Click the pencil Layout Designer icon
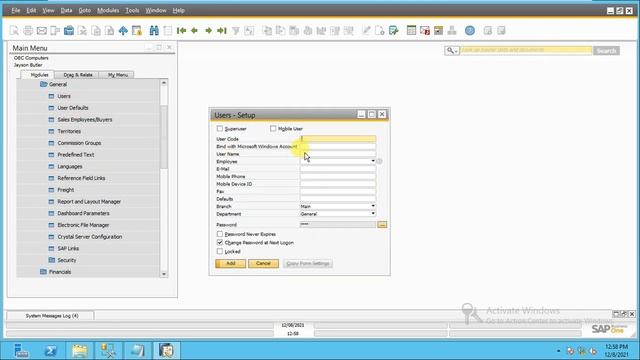The width and height of the screenshot is (640, 360). point(366,31)
